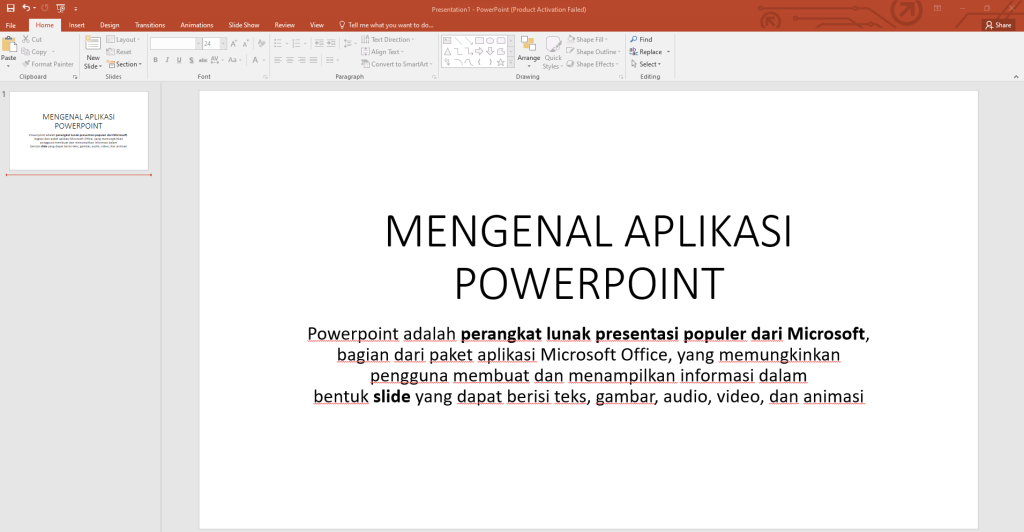Image resolution: width=1024 pixels, height=532 pixels.
Task: Click the Save icon in quick access toolbar
Action: pos(10,8)
